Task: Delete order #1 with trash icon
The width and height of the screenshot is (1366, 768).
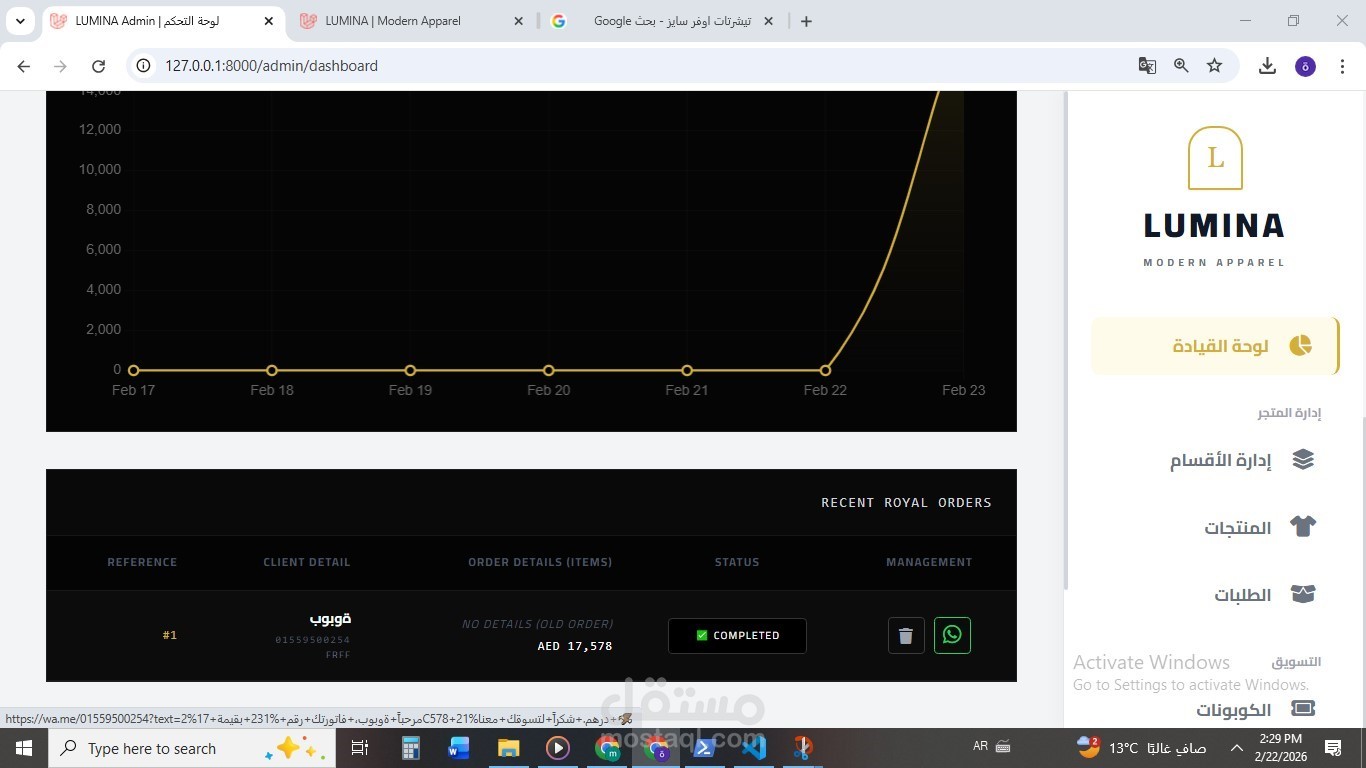Action: [x=906, y=636]
